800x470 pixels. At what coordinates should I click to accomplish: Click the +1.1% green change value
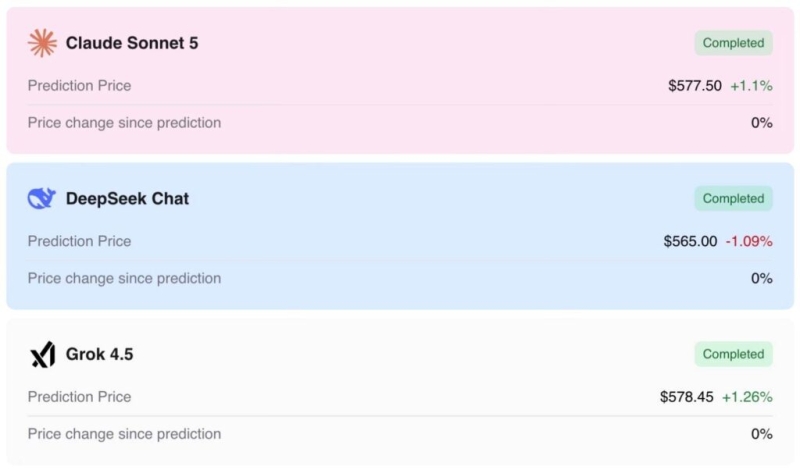click(x=751, y=86)
